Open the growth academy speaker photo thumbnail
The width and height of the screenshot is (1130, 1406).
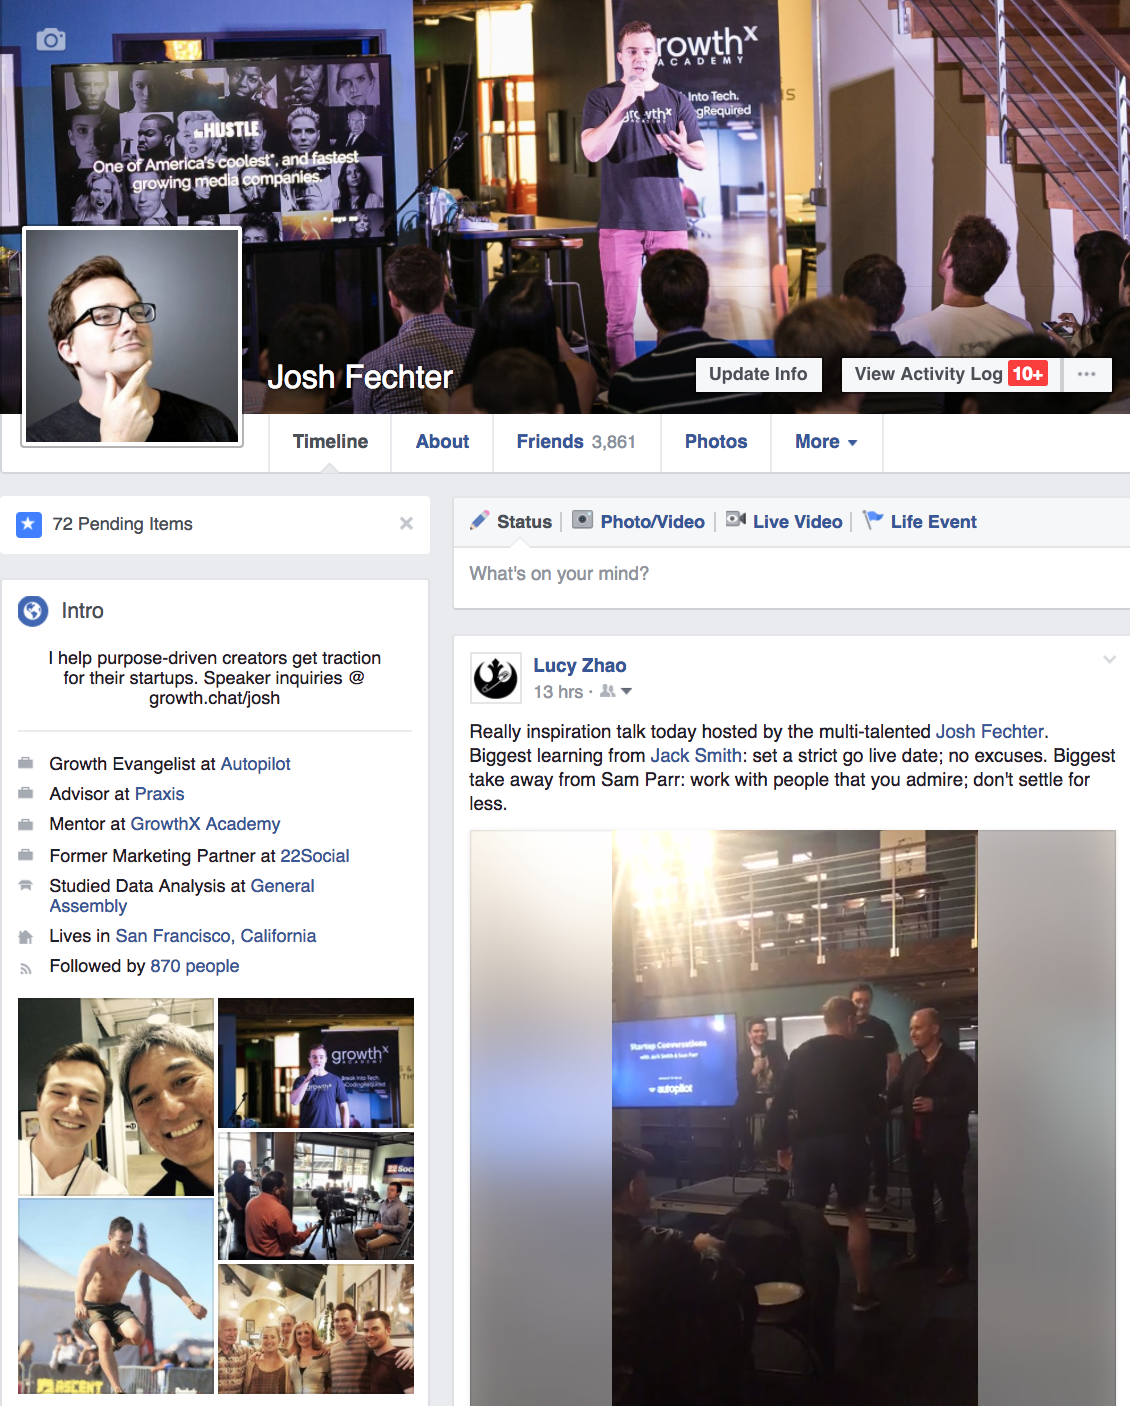point(316,1063)
